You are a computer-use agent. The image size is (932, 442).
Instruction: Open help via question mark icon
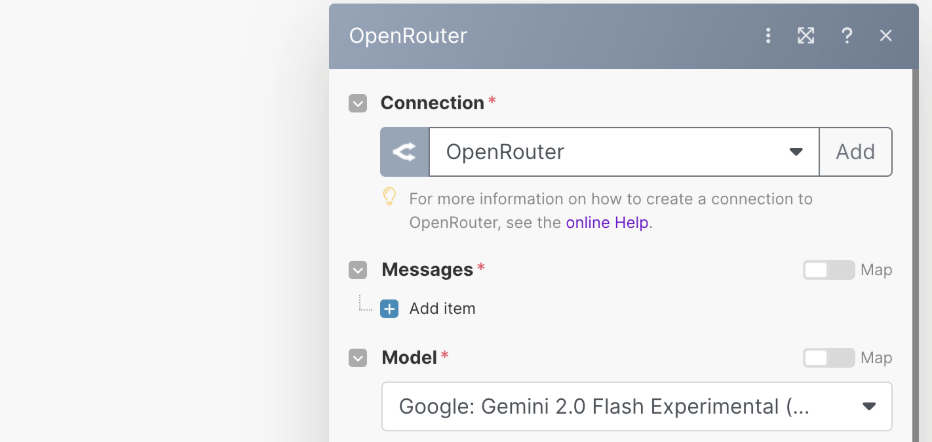click(x=847, y=36)
